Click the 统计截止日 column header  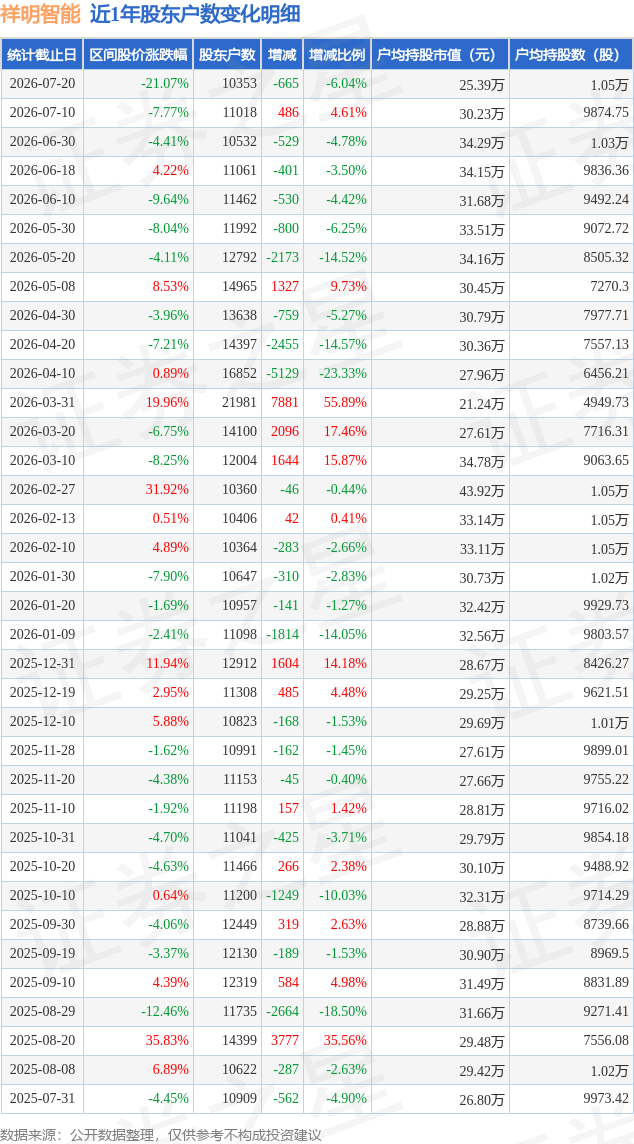click(42, 55)
